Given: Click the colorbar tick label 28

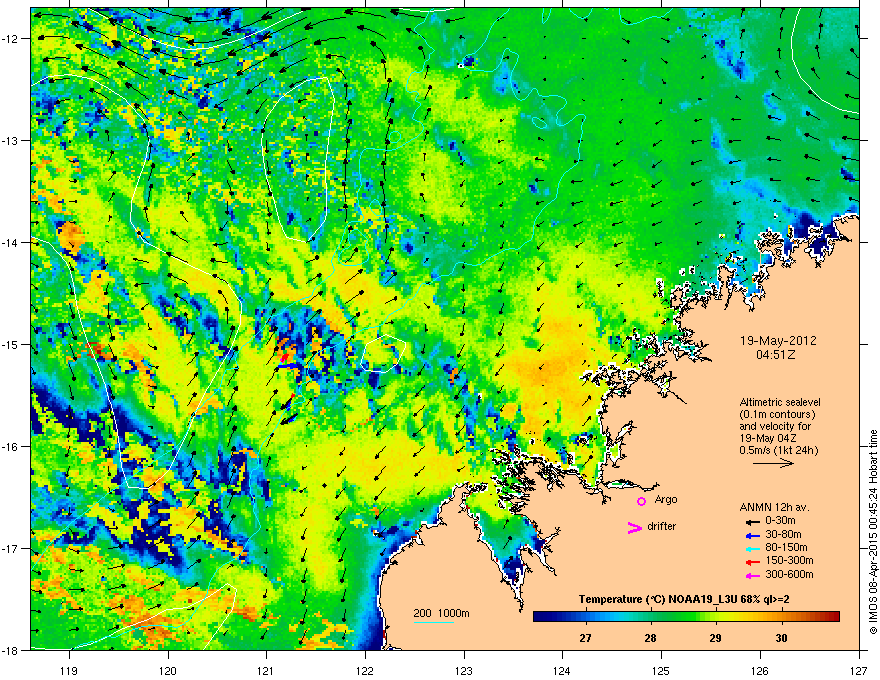Looking at the screenshot, I should point(650,638).
